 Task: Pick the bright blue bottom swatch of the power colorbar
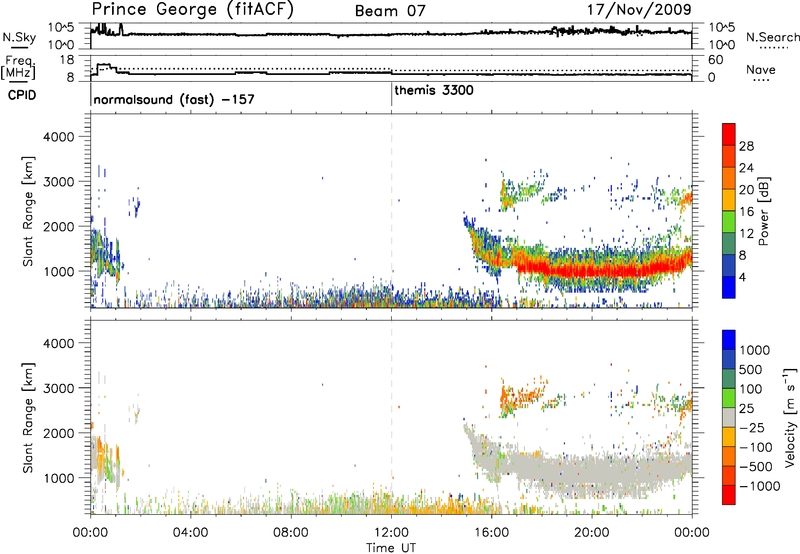(729, 287)
